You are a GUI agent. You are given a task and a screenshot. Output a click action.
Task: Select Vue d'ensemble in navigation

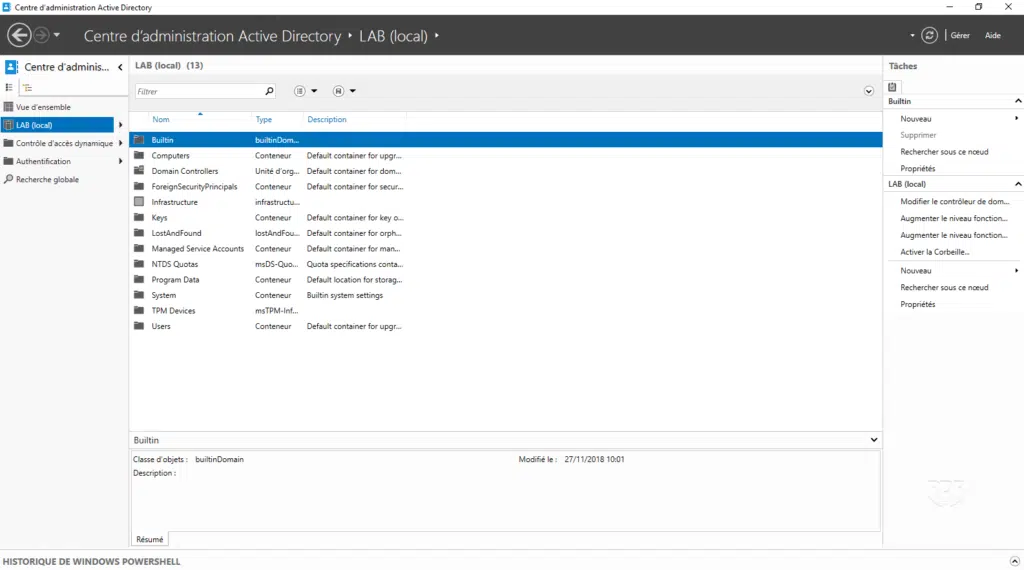pos(43,107)
